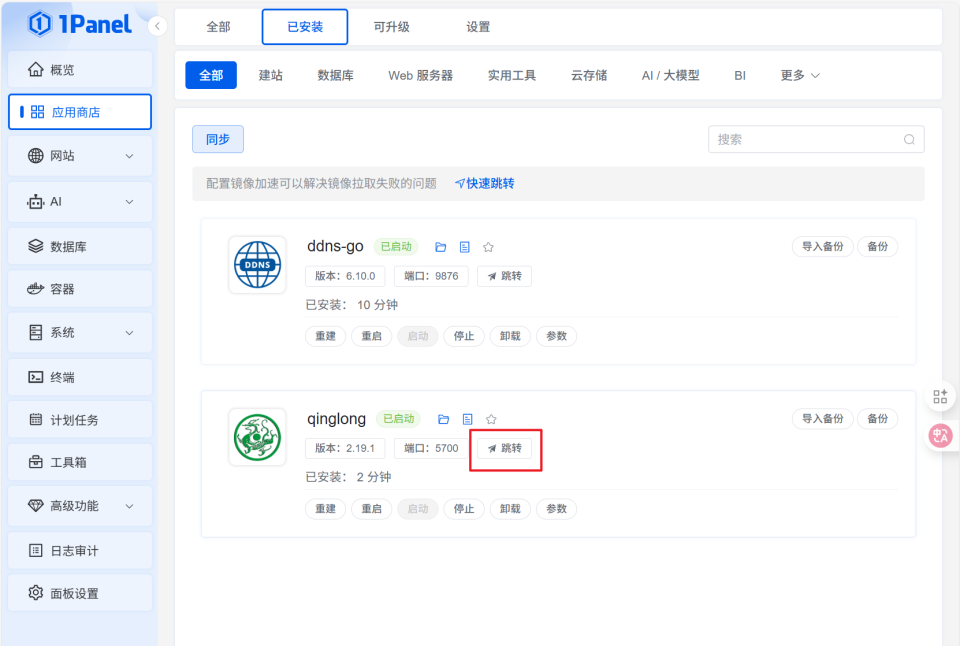
Task: Click qinglong 导入备份 button
Action: [x=823, y=418]
